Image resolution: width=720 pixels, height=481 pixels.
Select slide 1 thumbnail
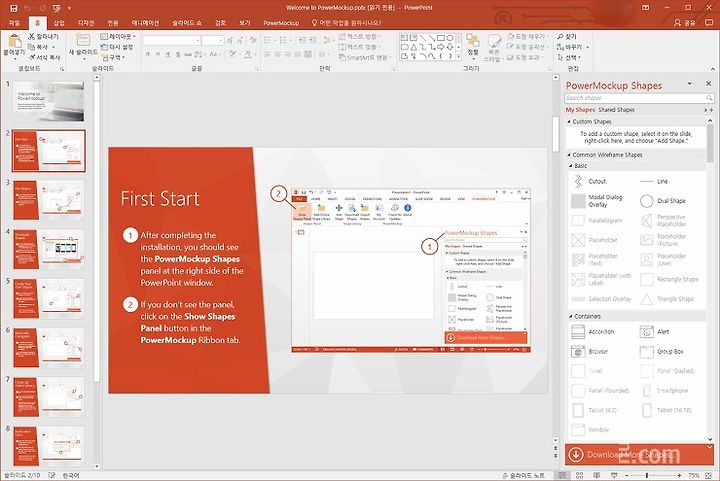coord(48,101)
